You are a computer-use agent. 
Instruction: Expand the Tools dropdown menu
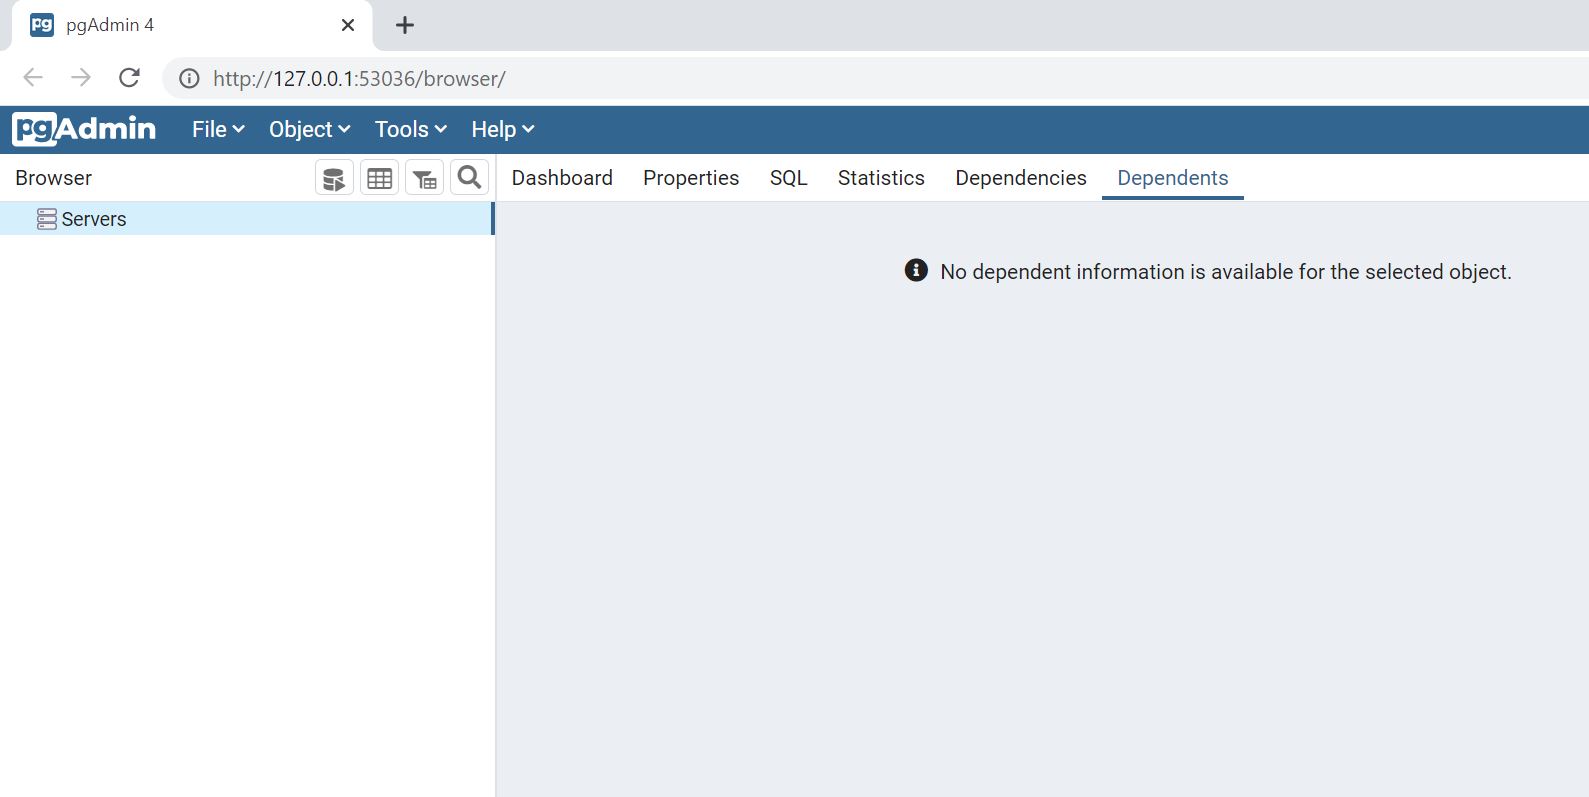(410, 129)
